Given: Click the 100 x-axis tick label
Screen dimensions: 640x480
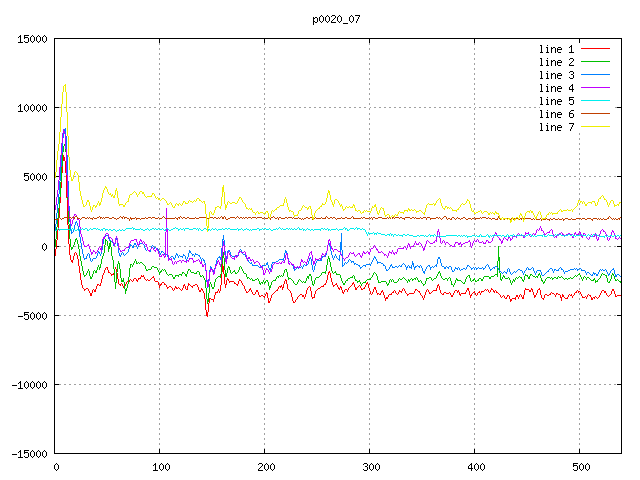Looking at the screenshot, I should coord(160,467).
